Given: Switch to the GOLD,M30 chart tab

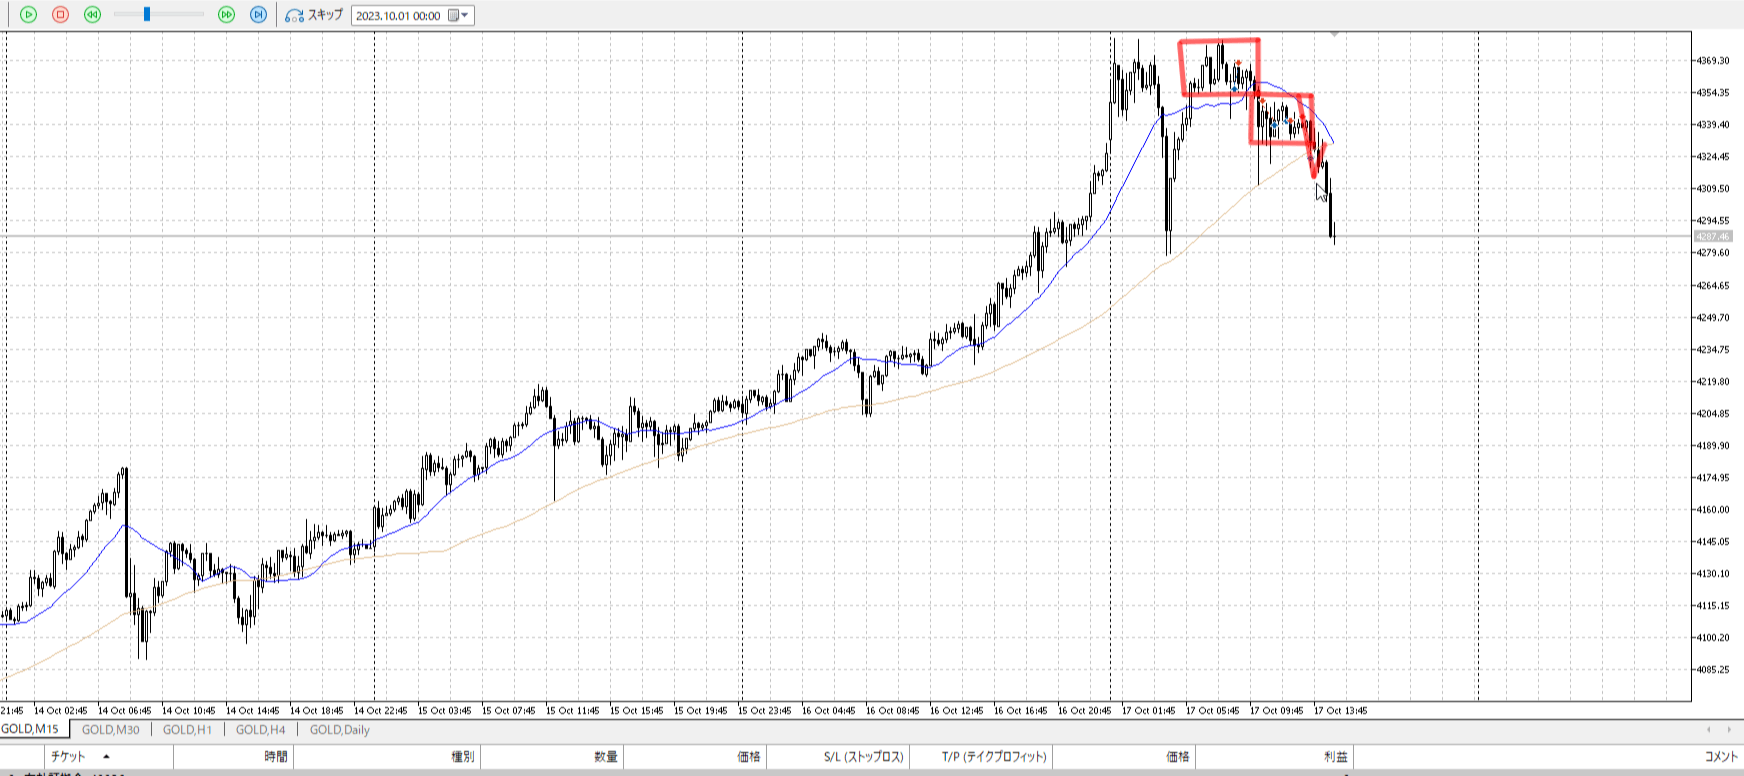Looking at the screenshot, I should 110,730.
